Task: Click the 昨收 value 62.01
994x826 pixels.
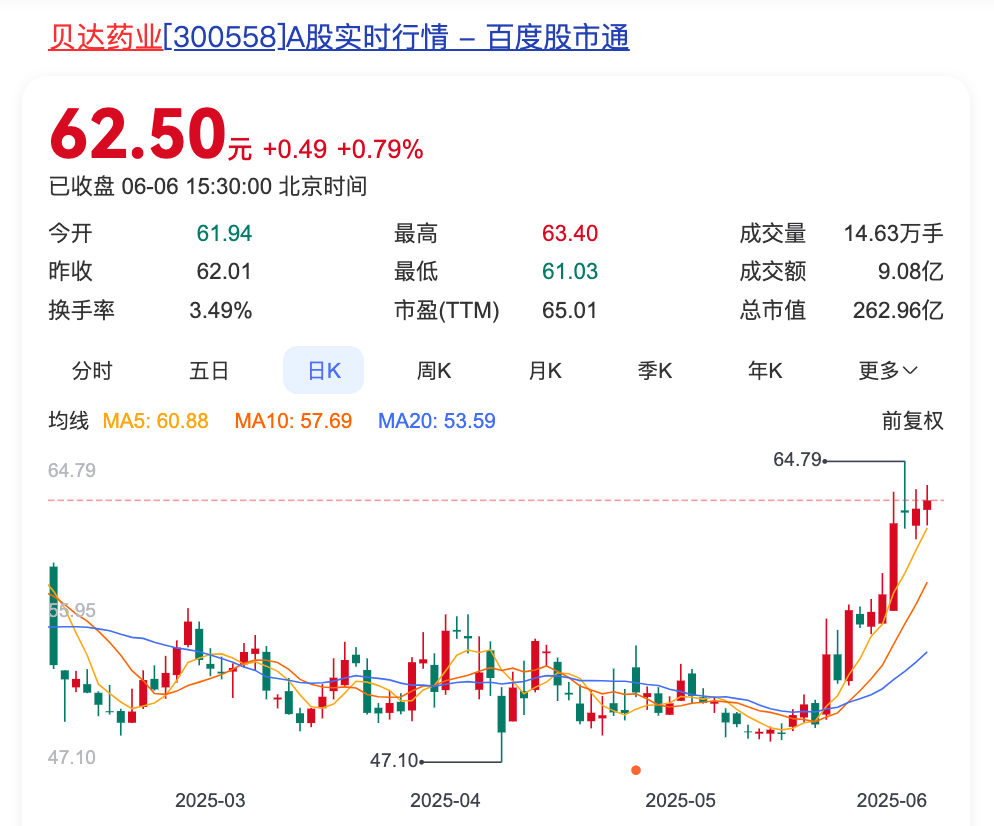Action: [224, 272]
